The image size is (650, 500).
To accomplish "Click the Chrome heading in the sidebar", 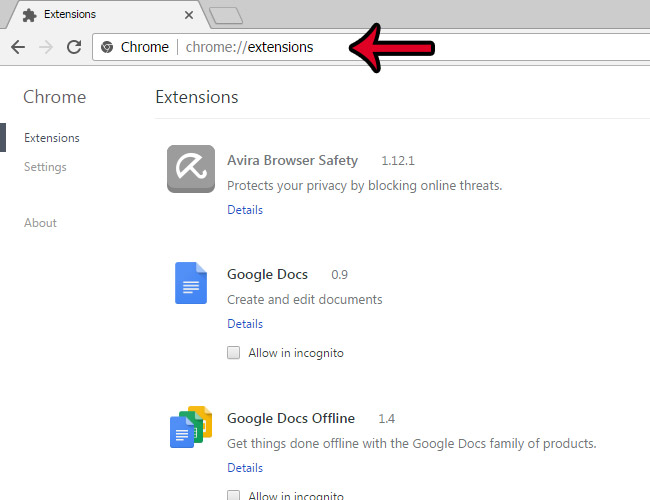I will [x=54, y=97].
